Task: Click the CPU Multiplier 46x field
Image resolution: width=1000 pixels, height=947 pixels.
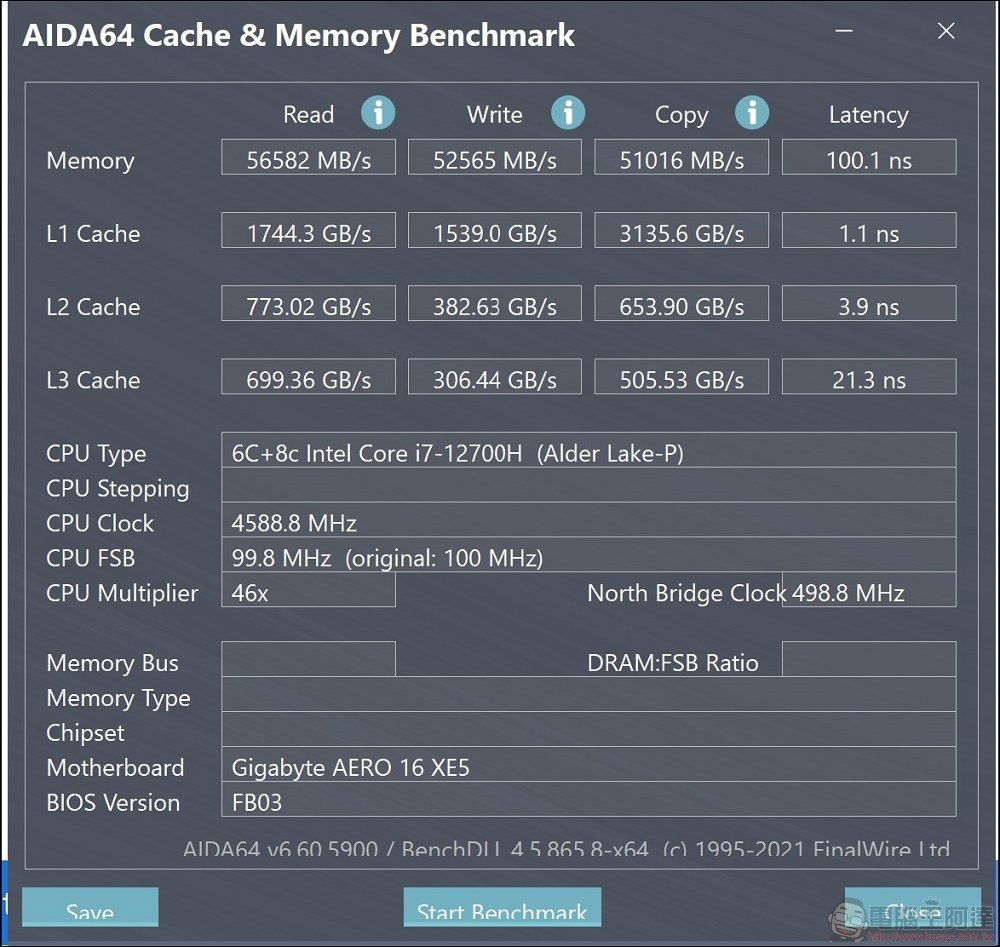Action: [309, 590]
